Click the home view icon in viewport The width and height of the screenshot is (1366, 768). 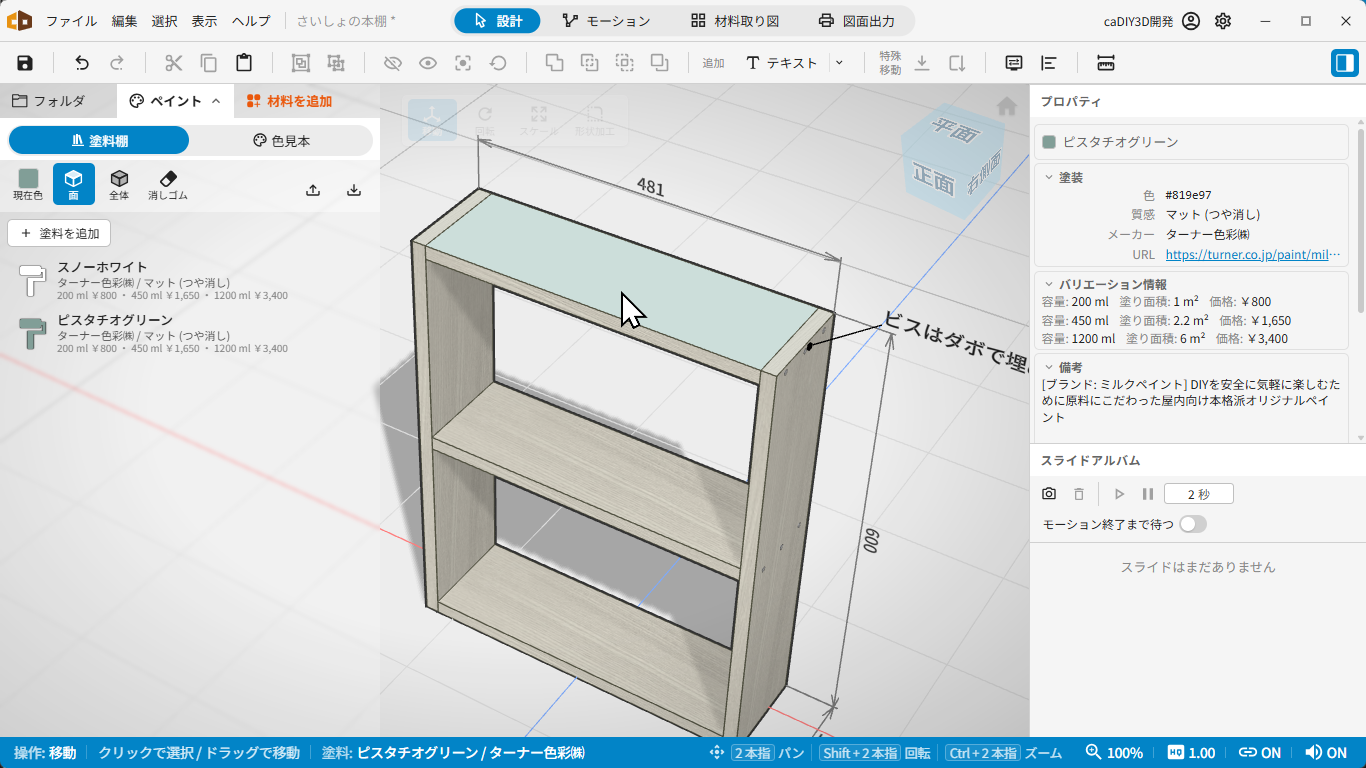(x=1007, y=106)
